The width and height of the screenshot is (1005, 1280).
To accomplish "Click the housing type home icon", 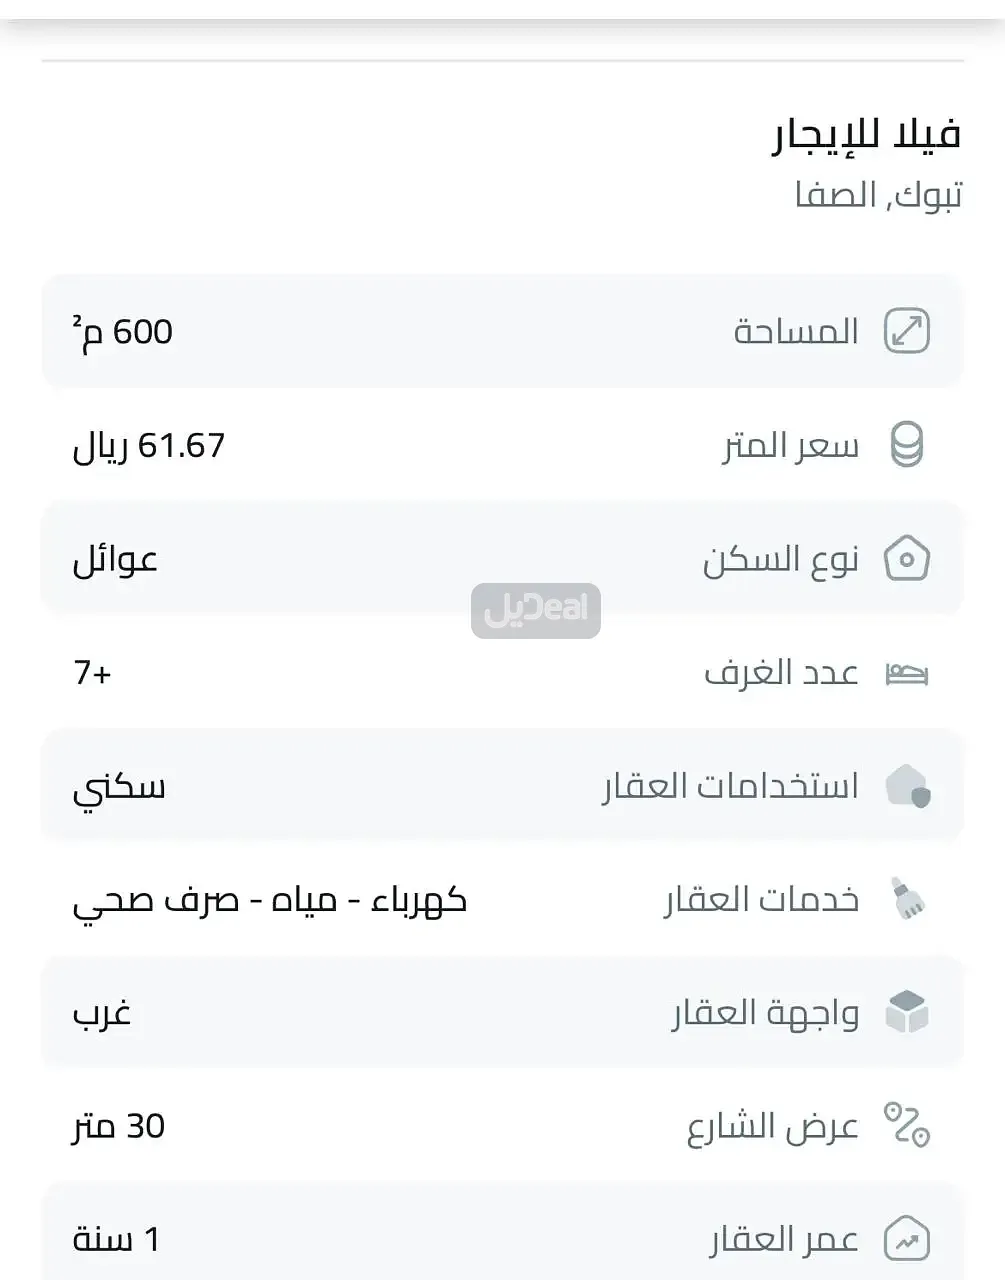I will coord(906,559).
